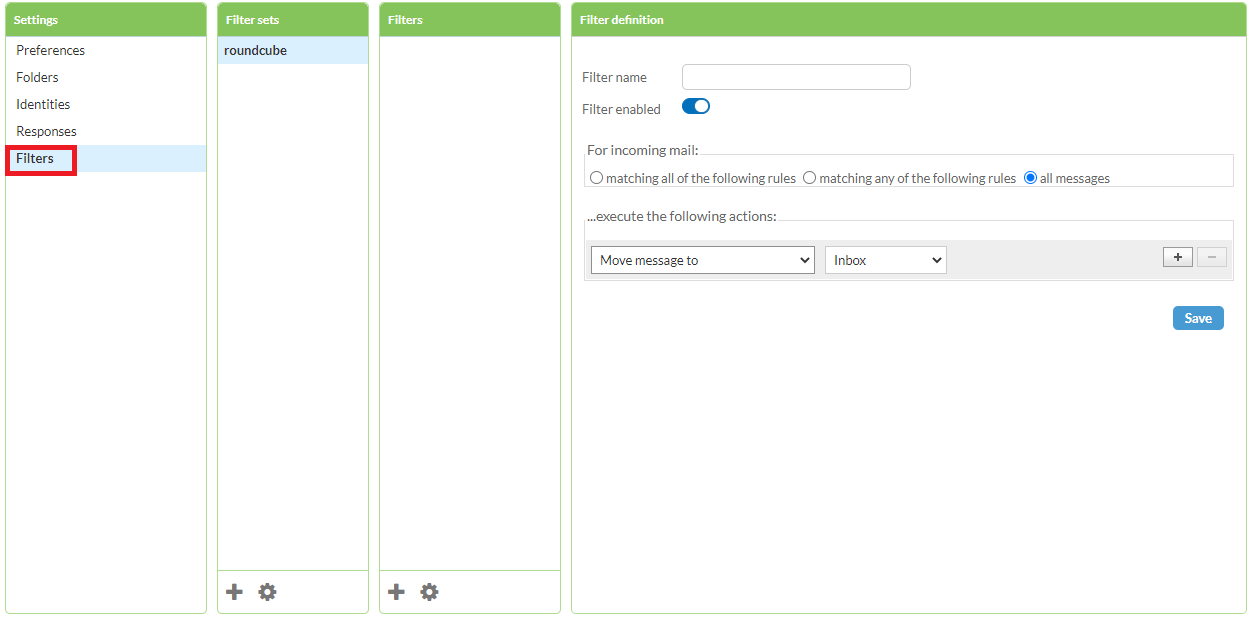The image size is (1251, 620).
Task: Select the all messages radio option
Action: point(1030,178)
